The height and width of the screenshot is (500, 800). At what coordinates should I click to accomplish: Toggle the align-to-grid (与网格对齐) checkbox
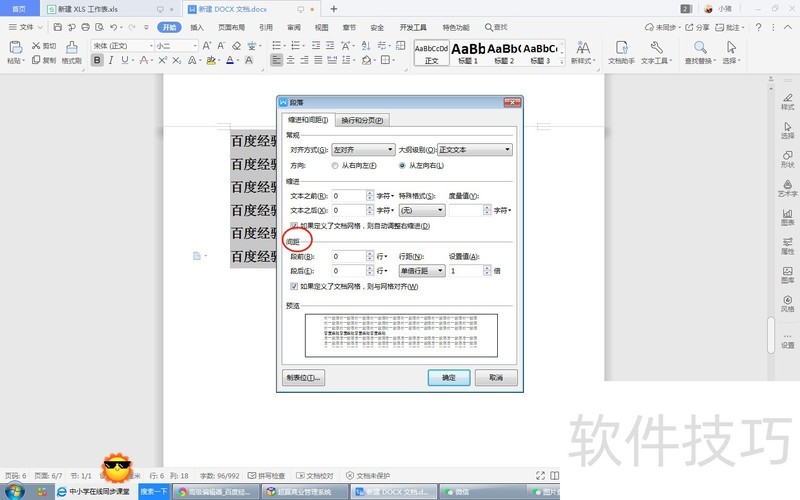pos(295,286)
